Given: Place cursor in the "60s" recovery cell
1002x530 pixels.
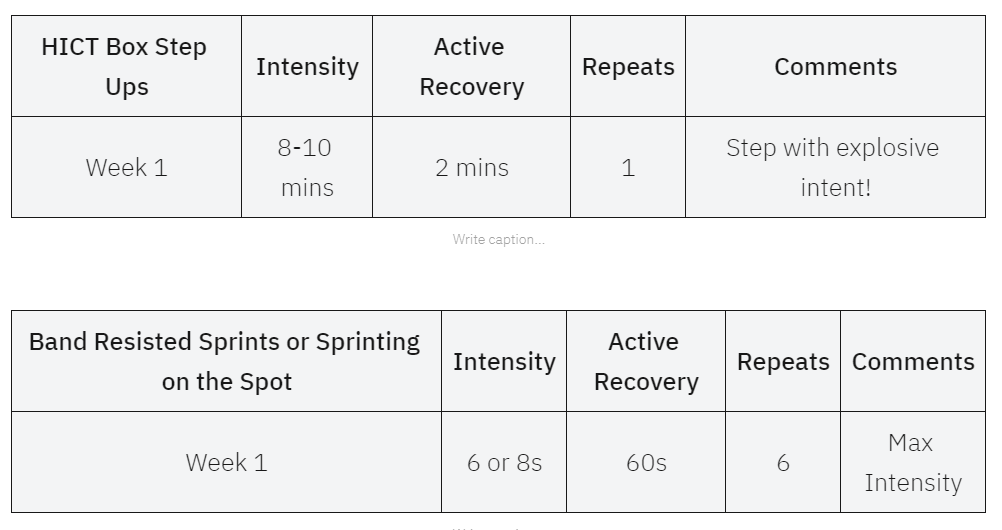Looking at the screenshot, I should coord(645,463).
